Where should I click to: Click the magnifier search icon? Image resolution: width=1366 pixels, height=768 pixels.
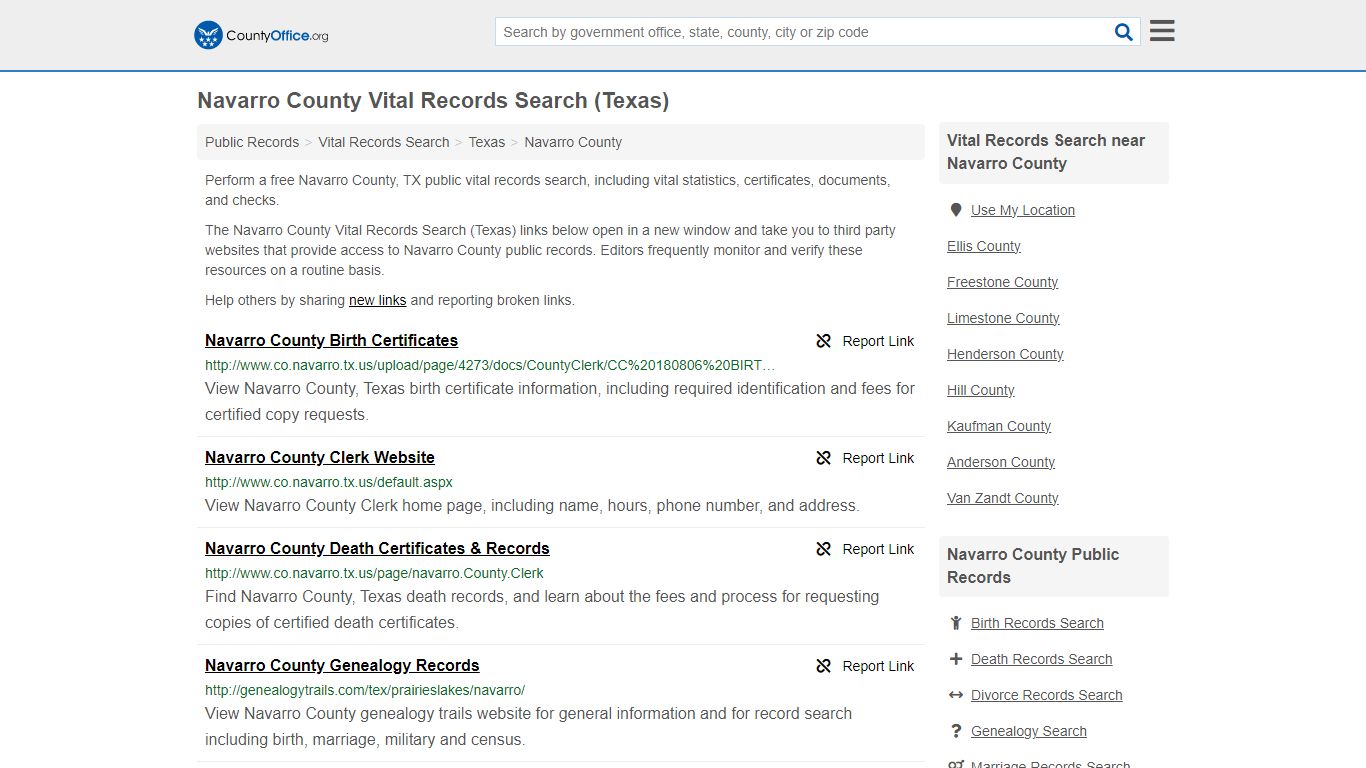(1124, 32)
